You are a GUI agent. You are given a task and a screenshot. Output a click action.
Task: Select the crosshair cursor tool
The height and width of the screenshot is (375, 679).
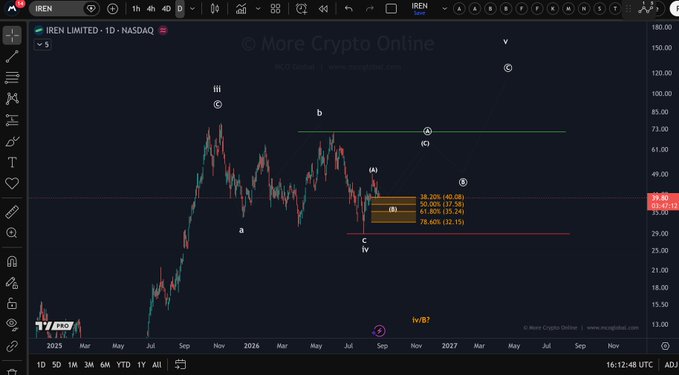point(12,35)
